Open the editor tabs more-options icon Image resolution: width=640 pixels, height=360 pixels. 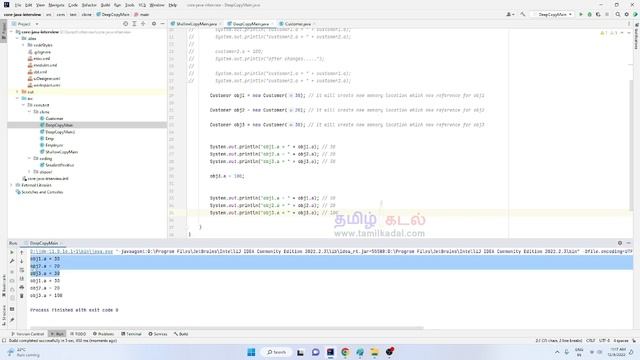[629, 24]
